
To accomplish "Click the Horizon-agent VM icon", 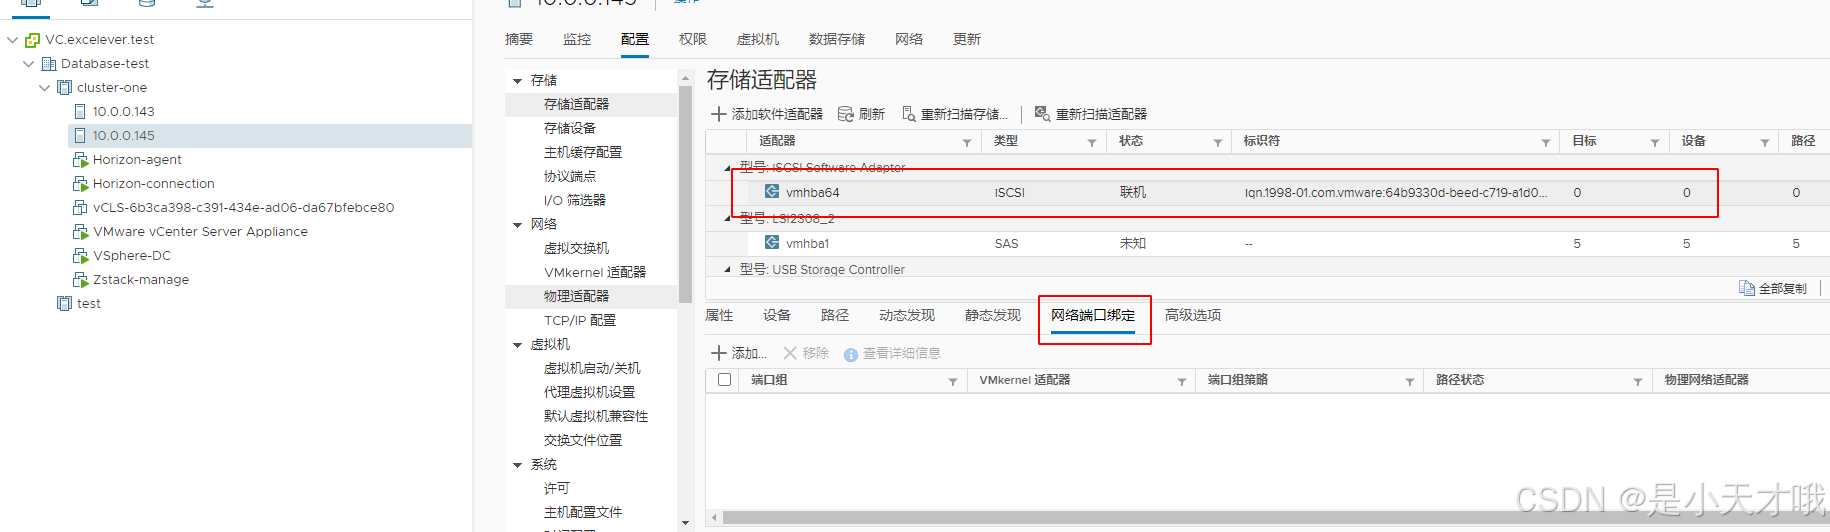I will point(80,160).
